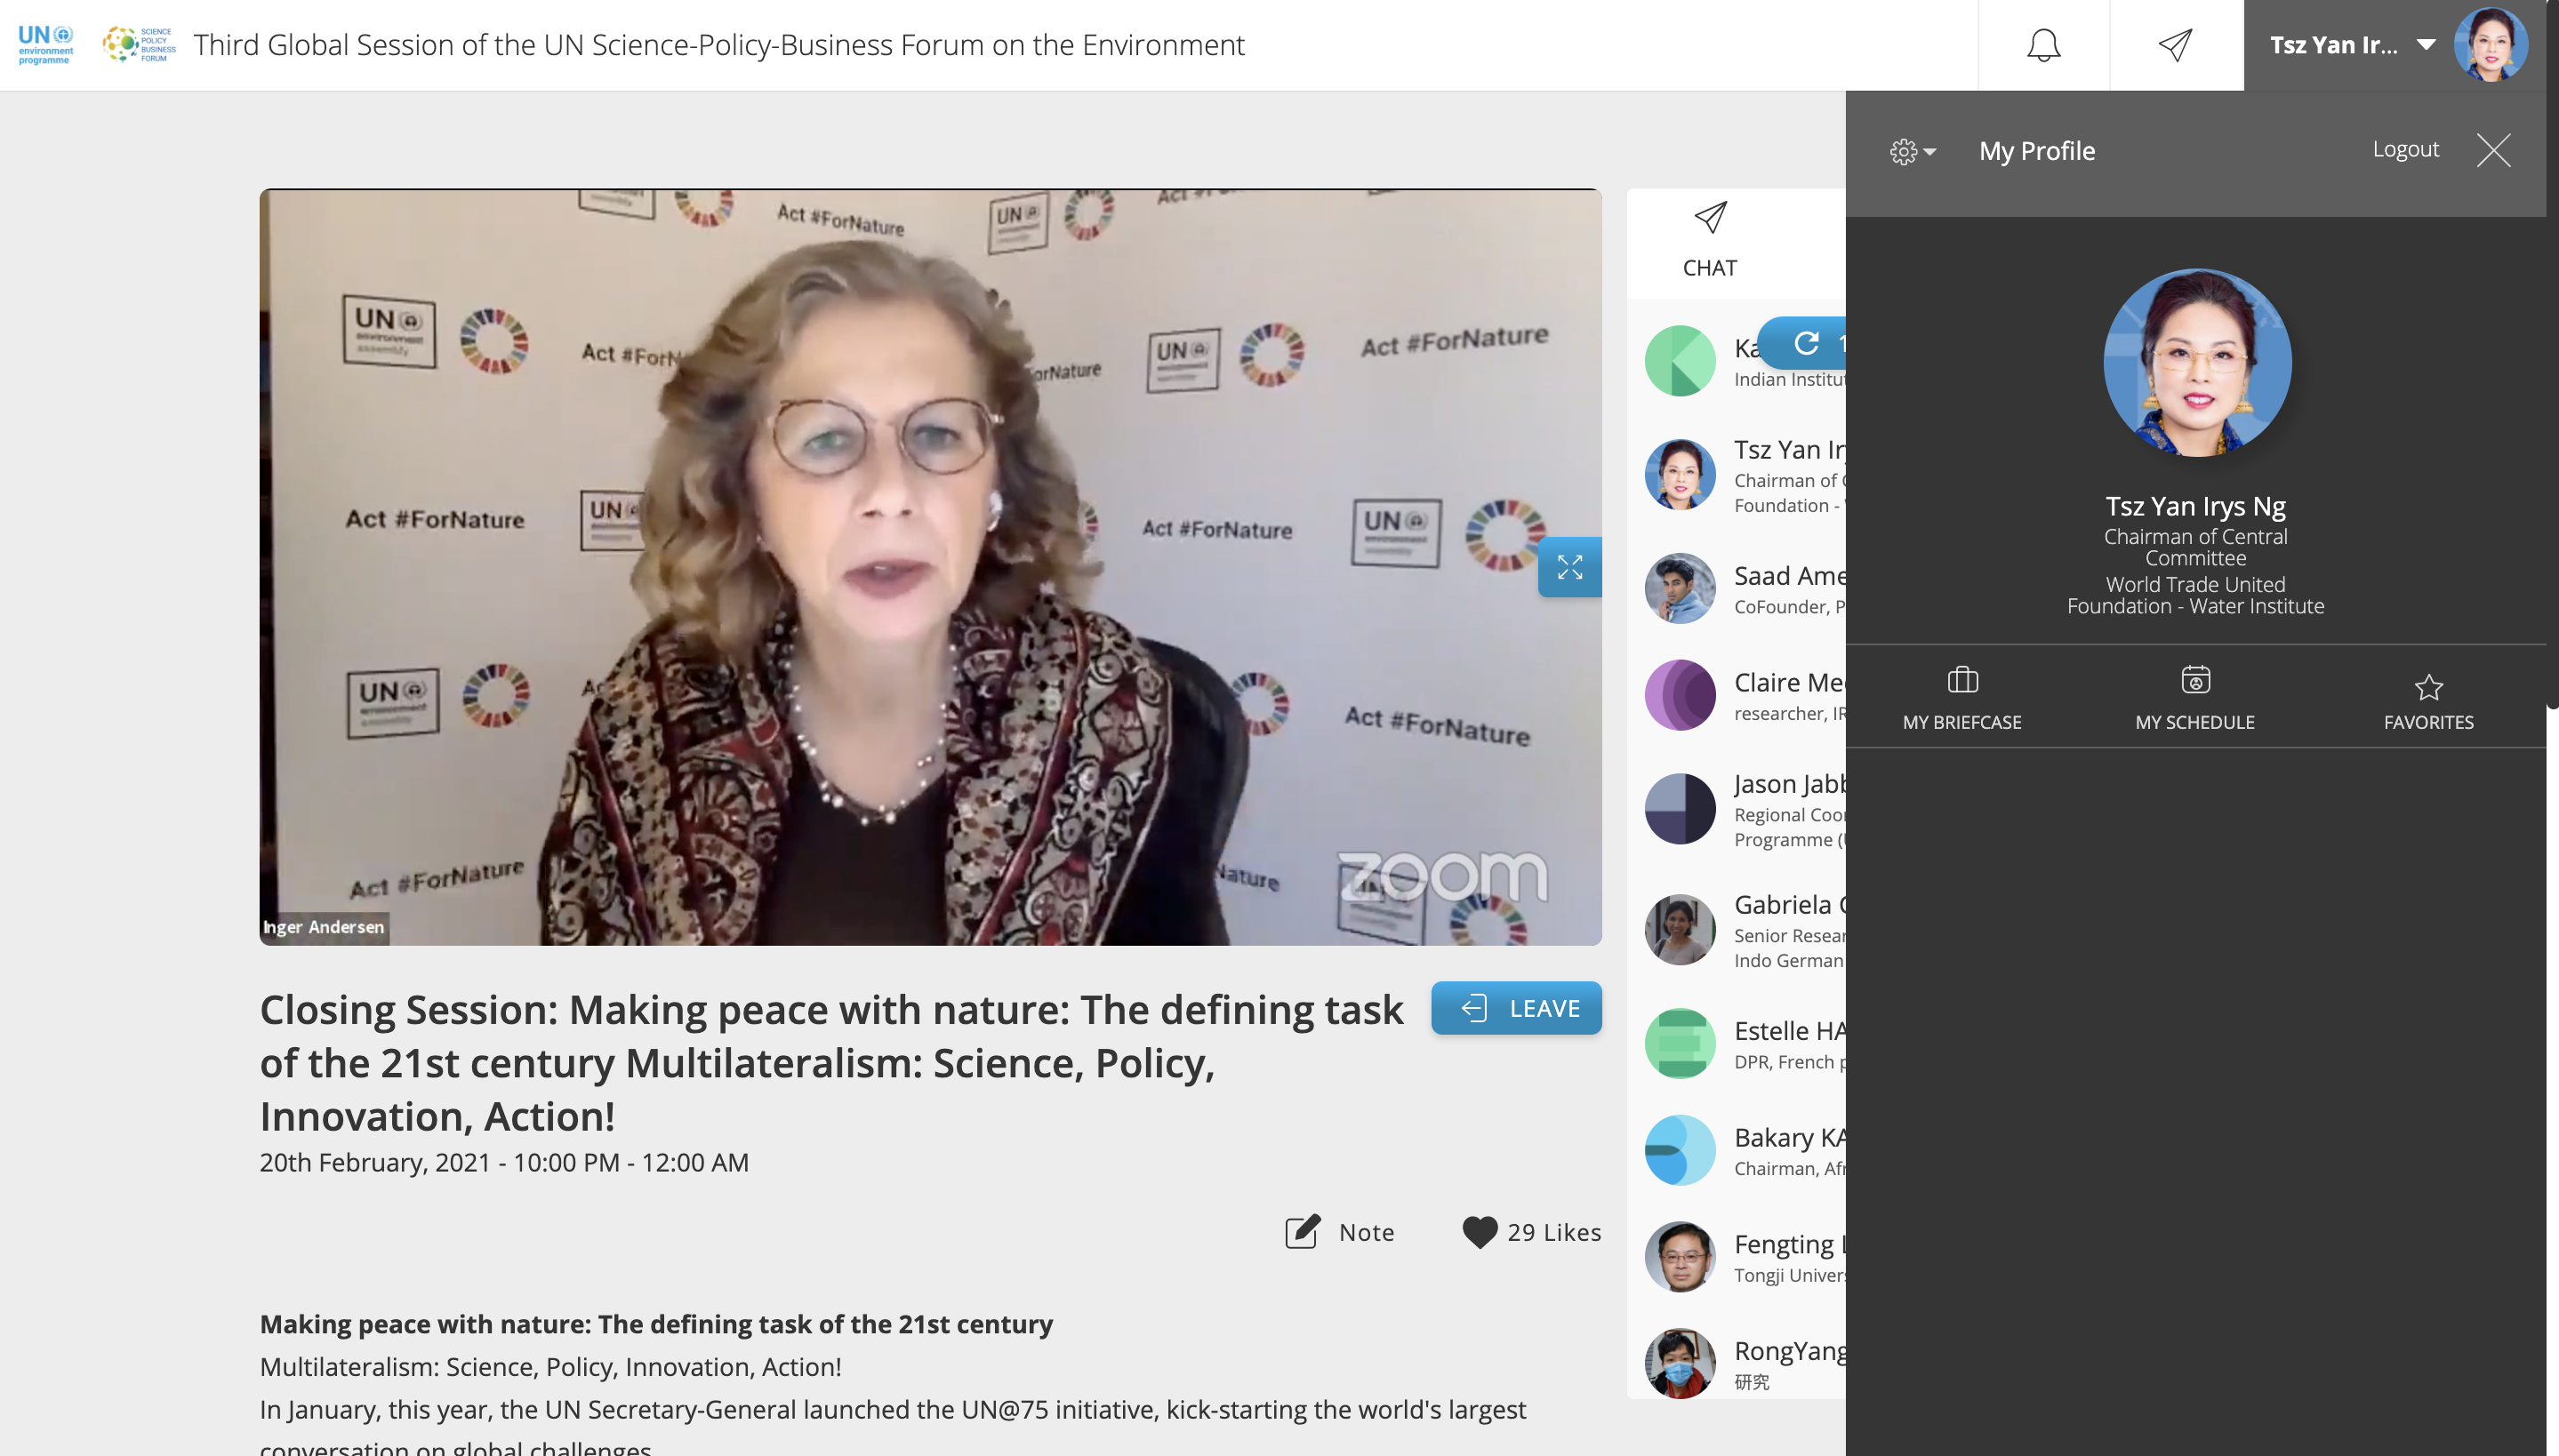Open messages via top paper plane icon
This screenshot has height=1456, width=2559.
click(x=2175, y=45)
